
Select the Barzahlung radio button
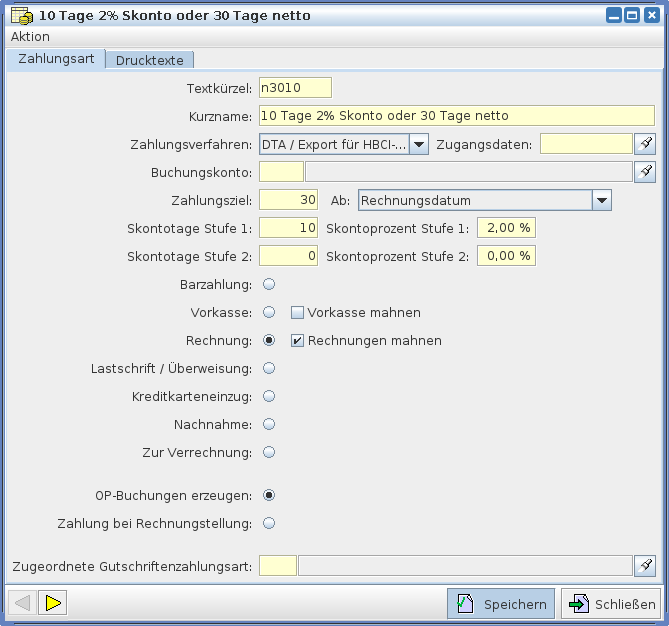[269, 285]
